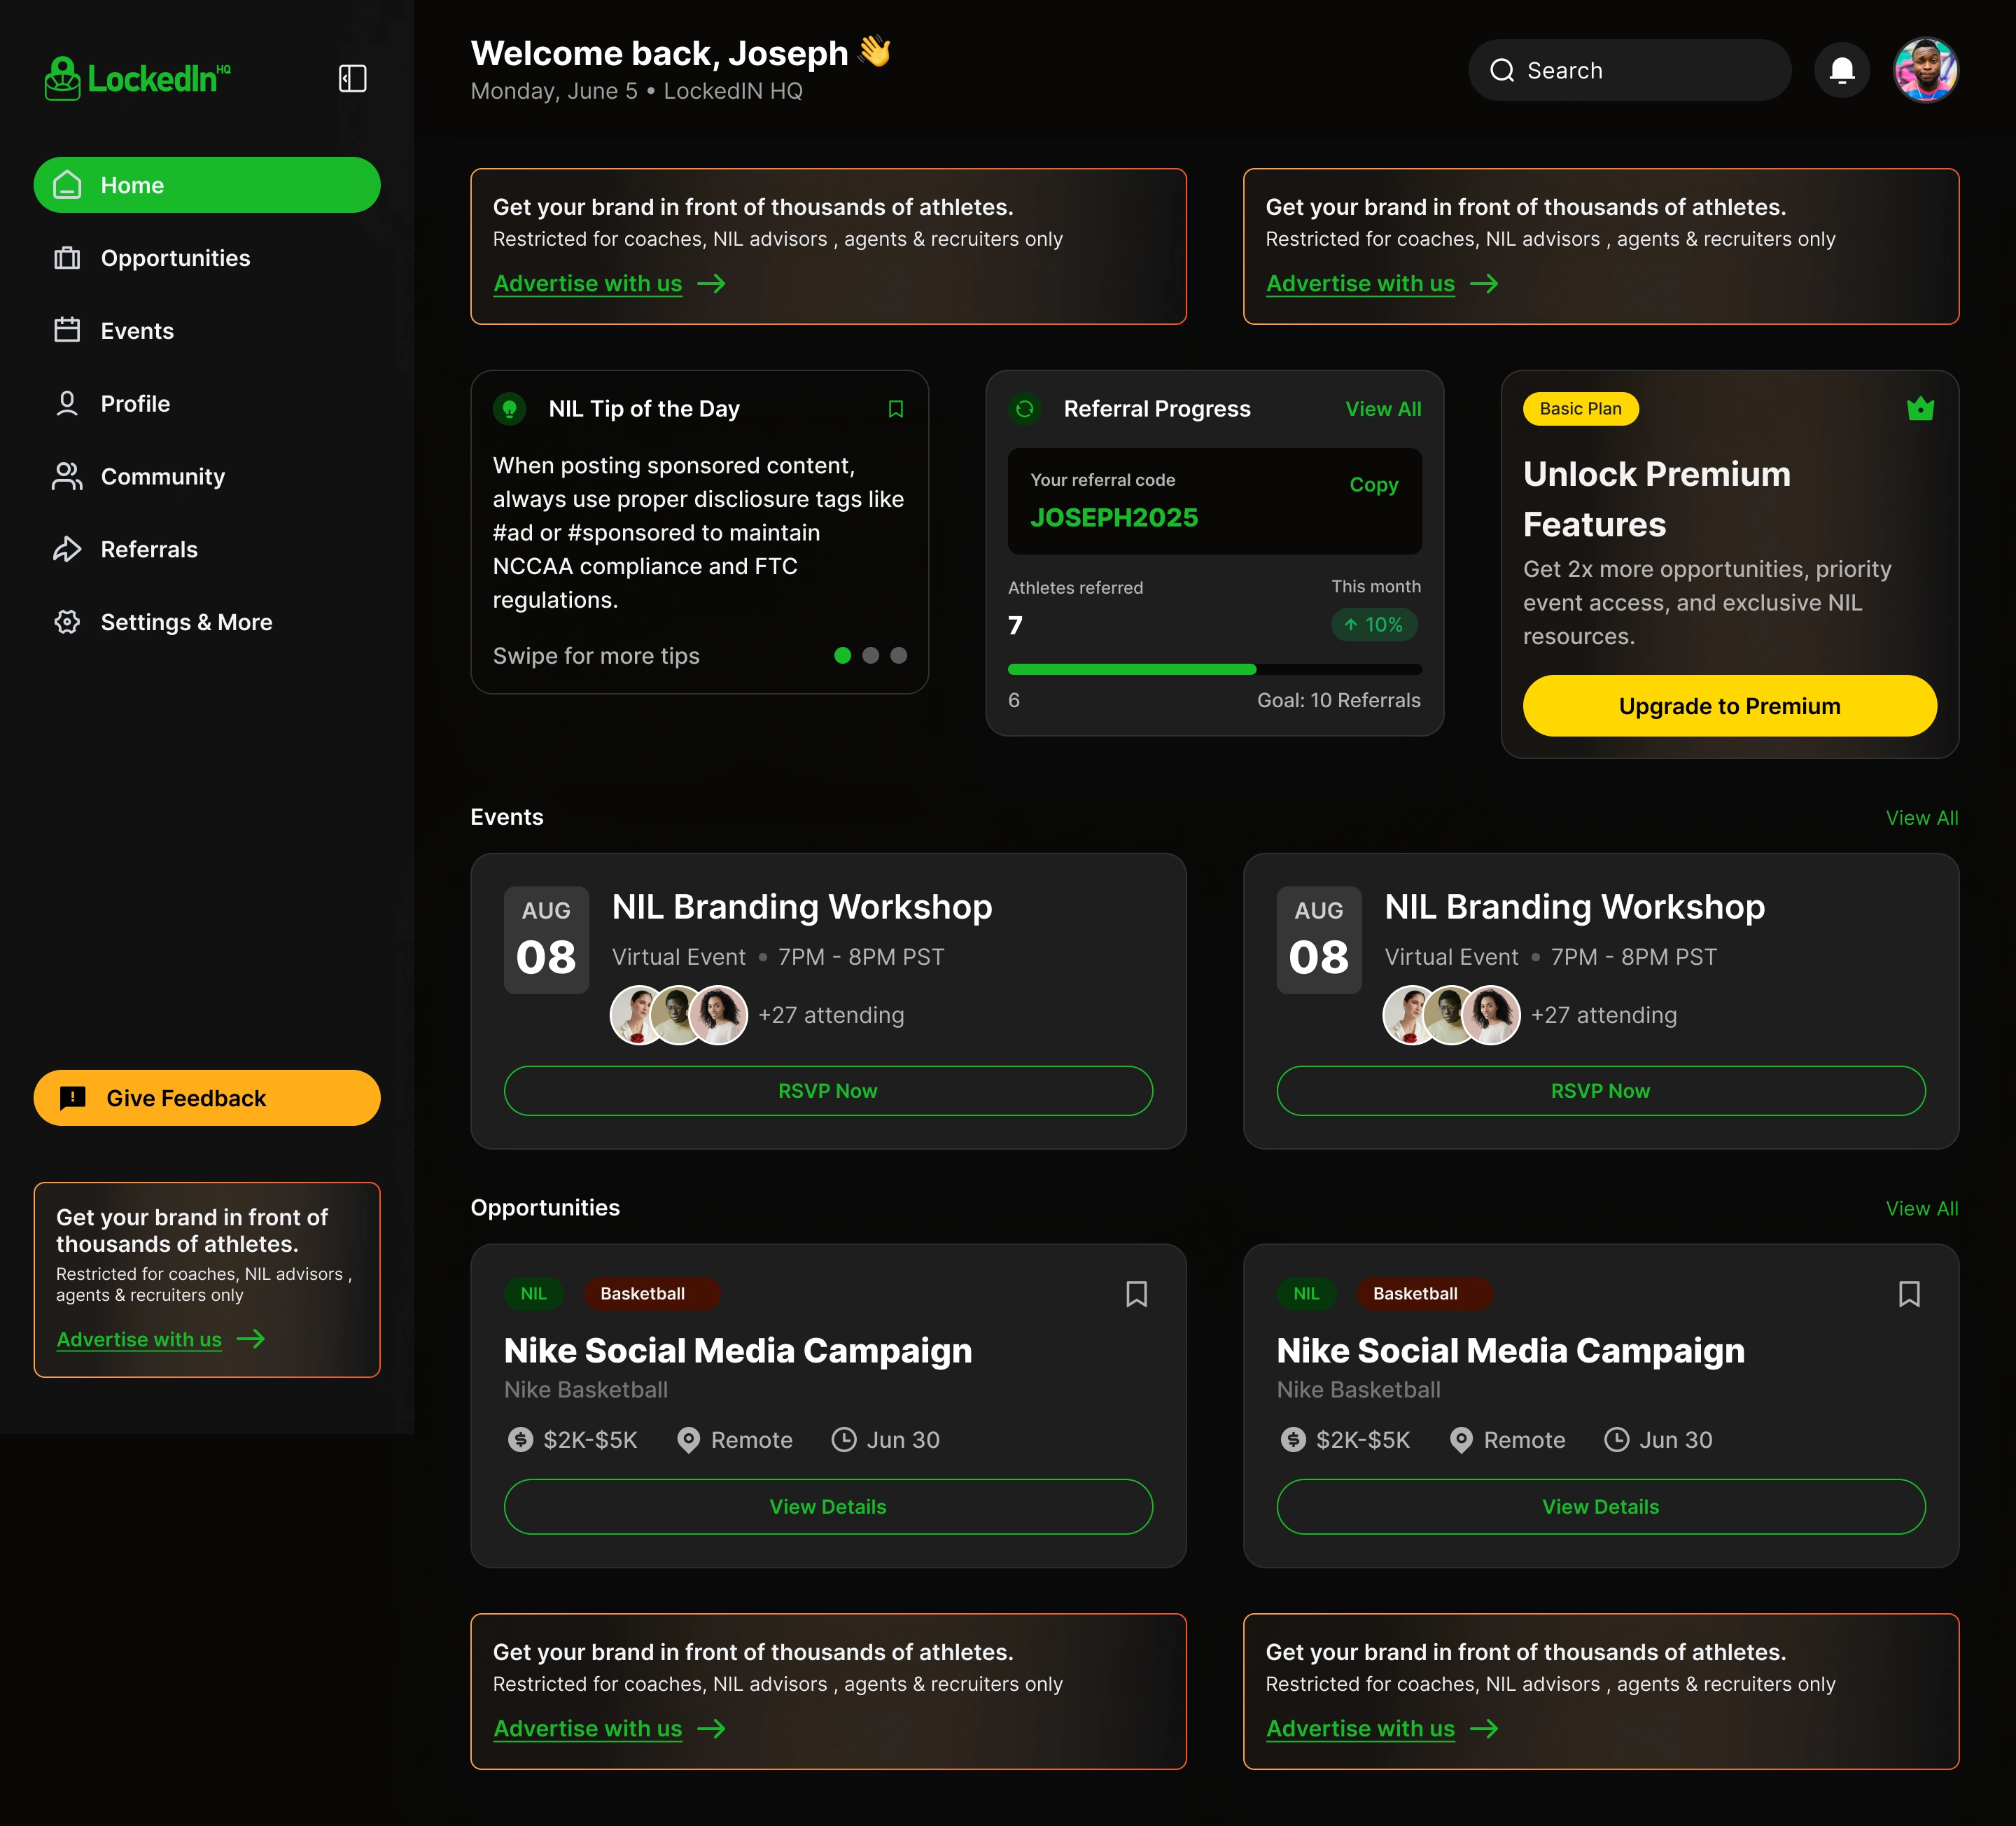Collapse the sidebar with the panel icon
Viewport: 2016px width, 1826px height.
pyautogui.click(x=352, y=78)
